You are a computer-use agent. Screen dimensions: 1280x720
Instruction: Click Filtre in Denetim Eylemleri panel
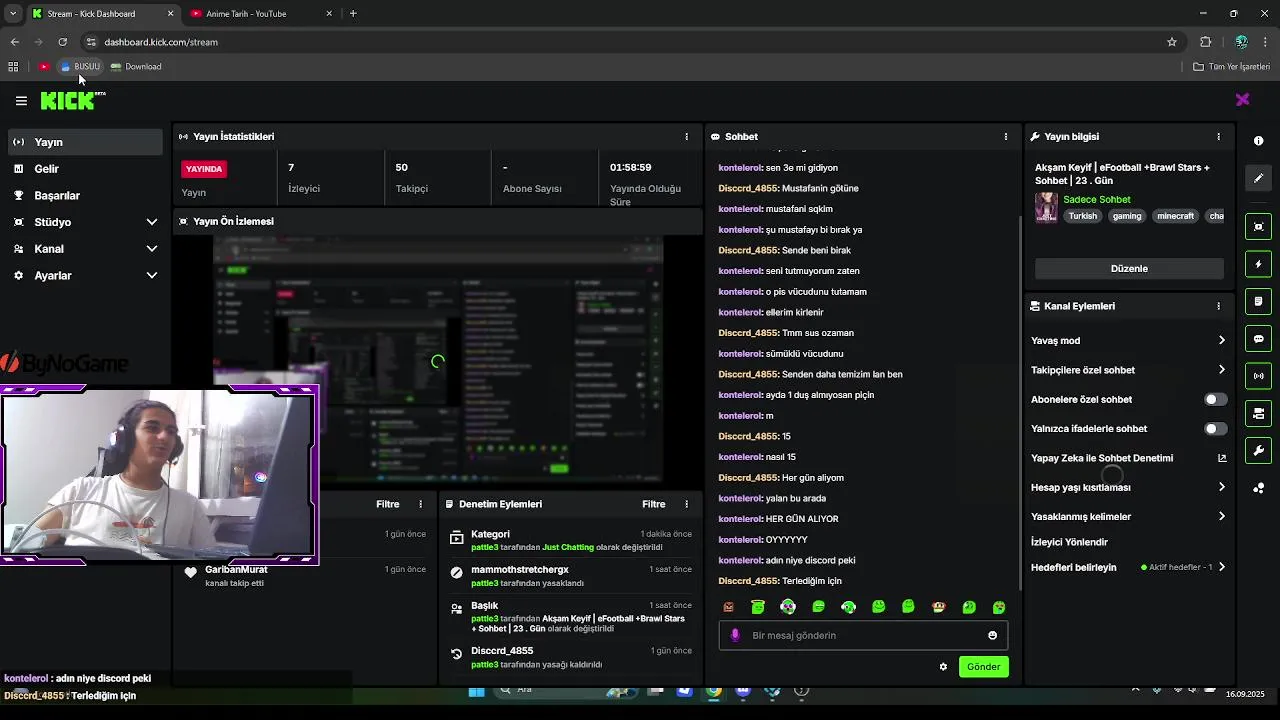tap(654, 504)
